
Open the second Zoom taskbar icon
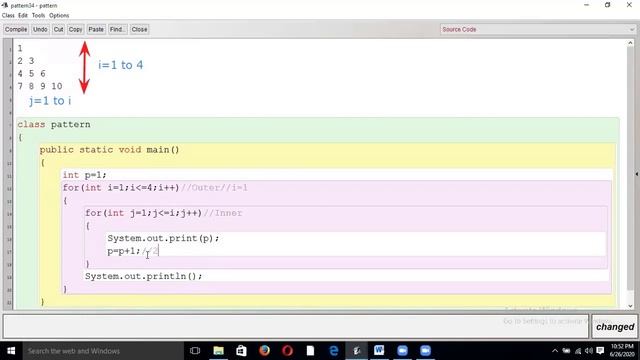click(425, 351)
